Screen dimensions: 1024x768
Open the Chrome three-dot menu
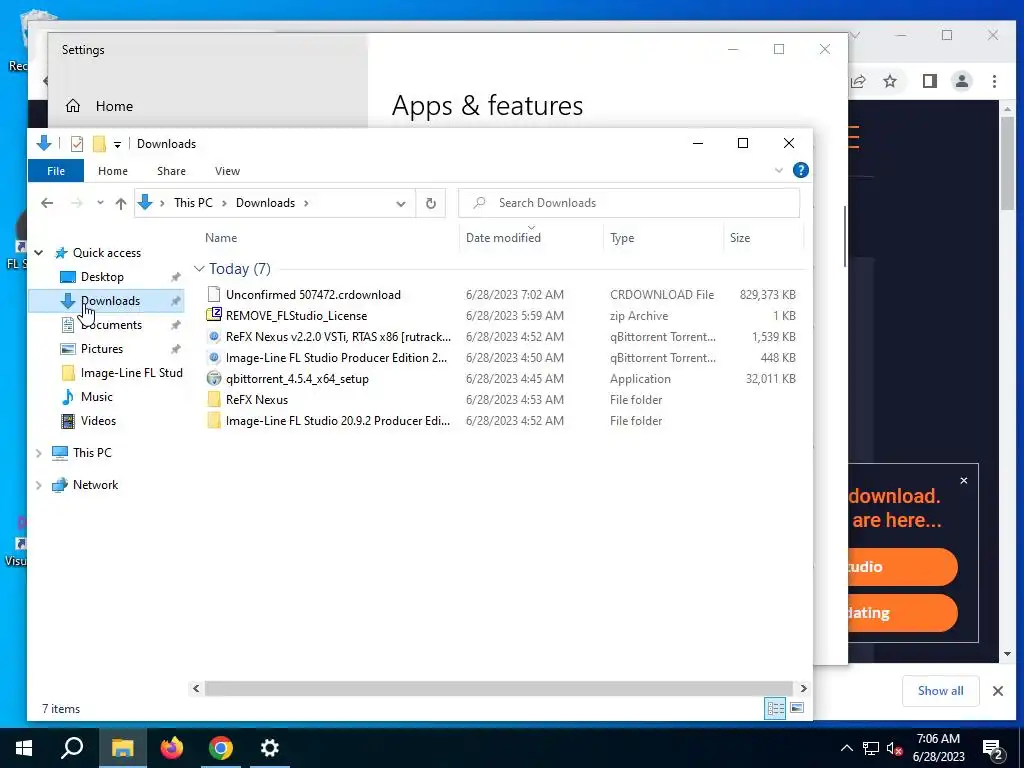(x=994, y=82)
